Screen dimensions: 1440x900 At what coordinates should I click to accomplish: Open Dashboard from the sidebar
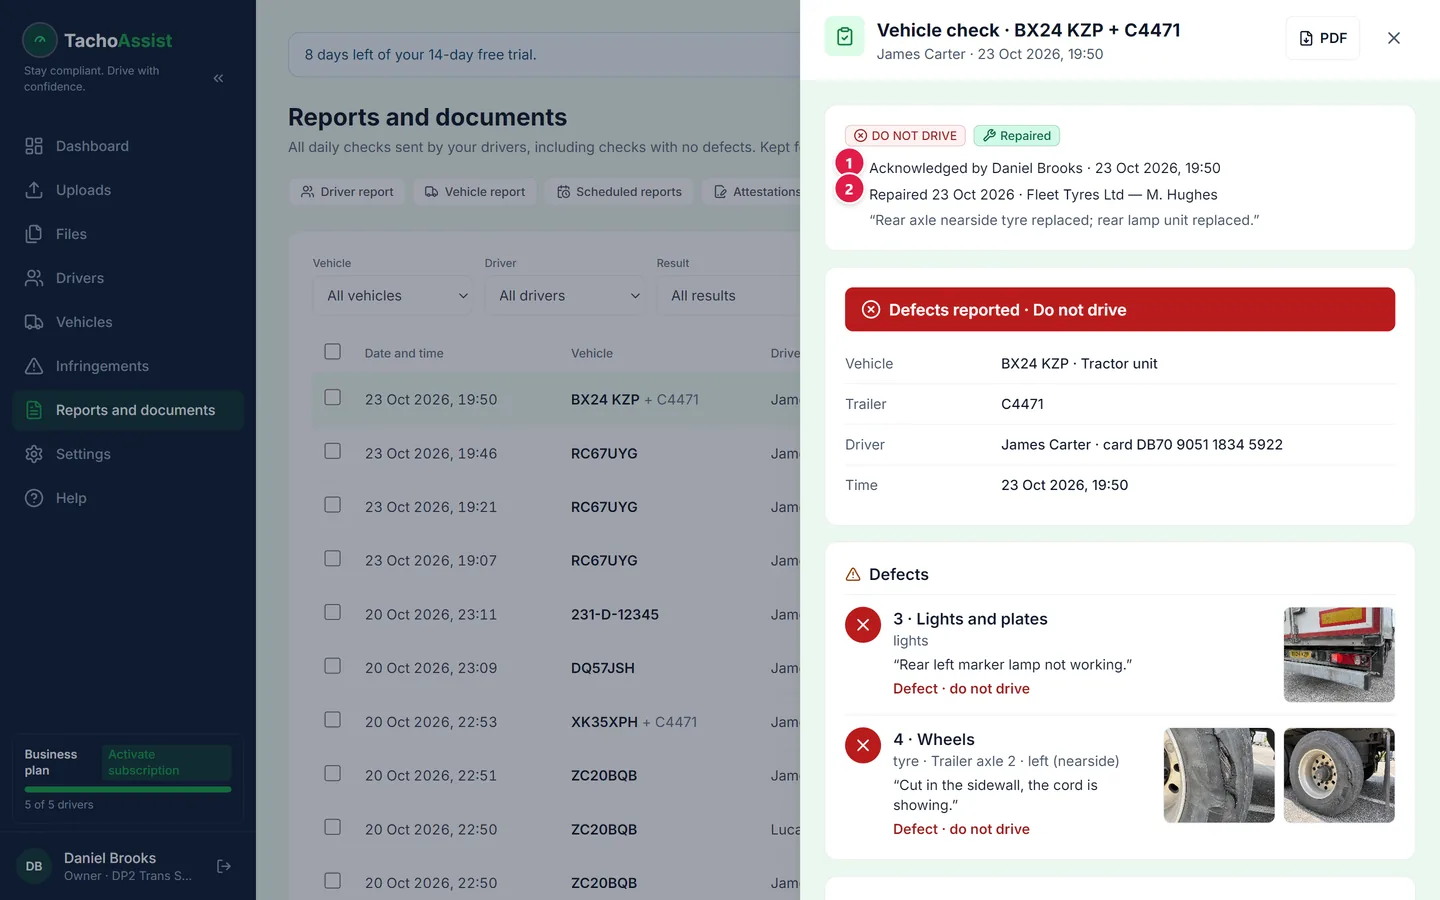tap(128, 146)
